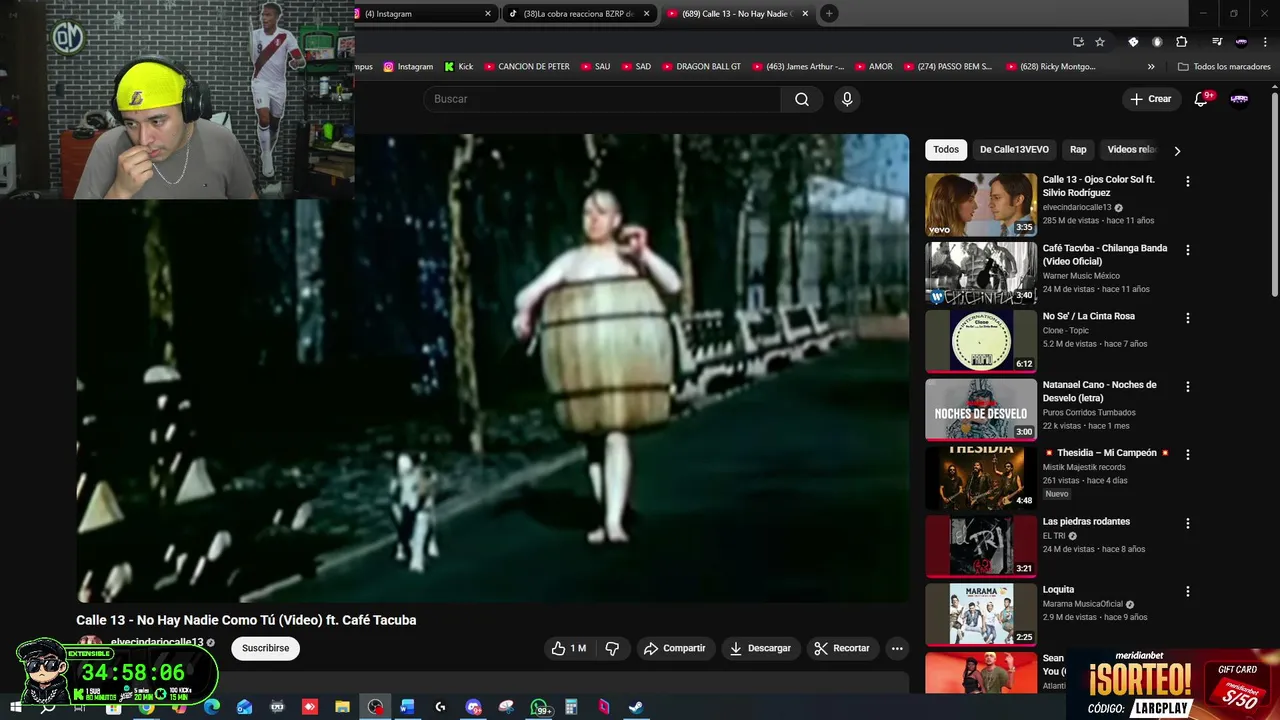
Task: Open the Chrome three-dot menu
Action: click(1264, 42)
